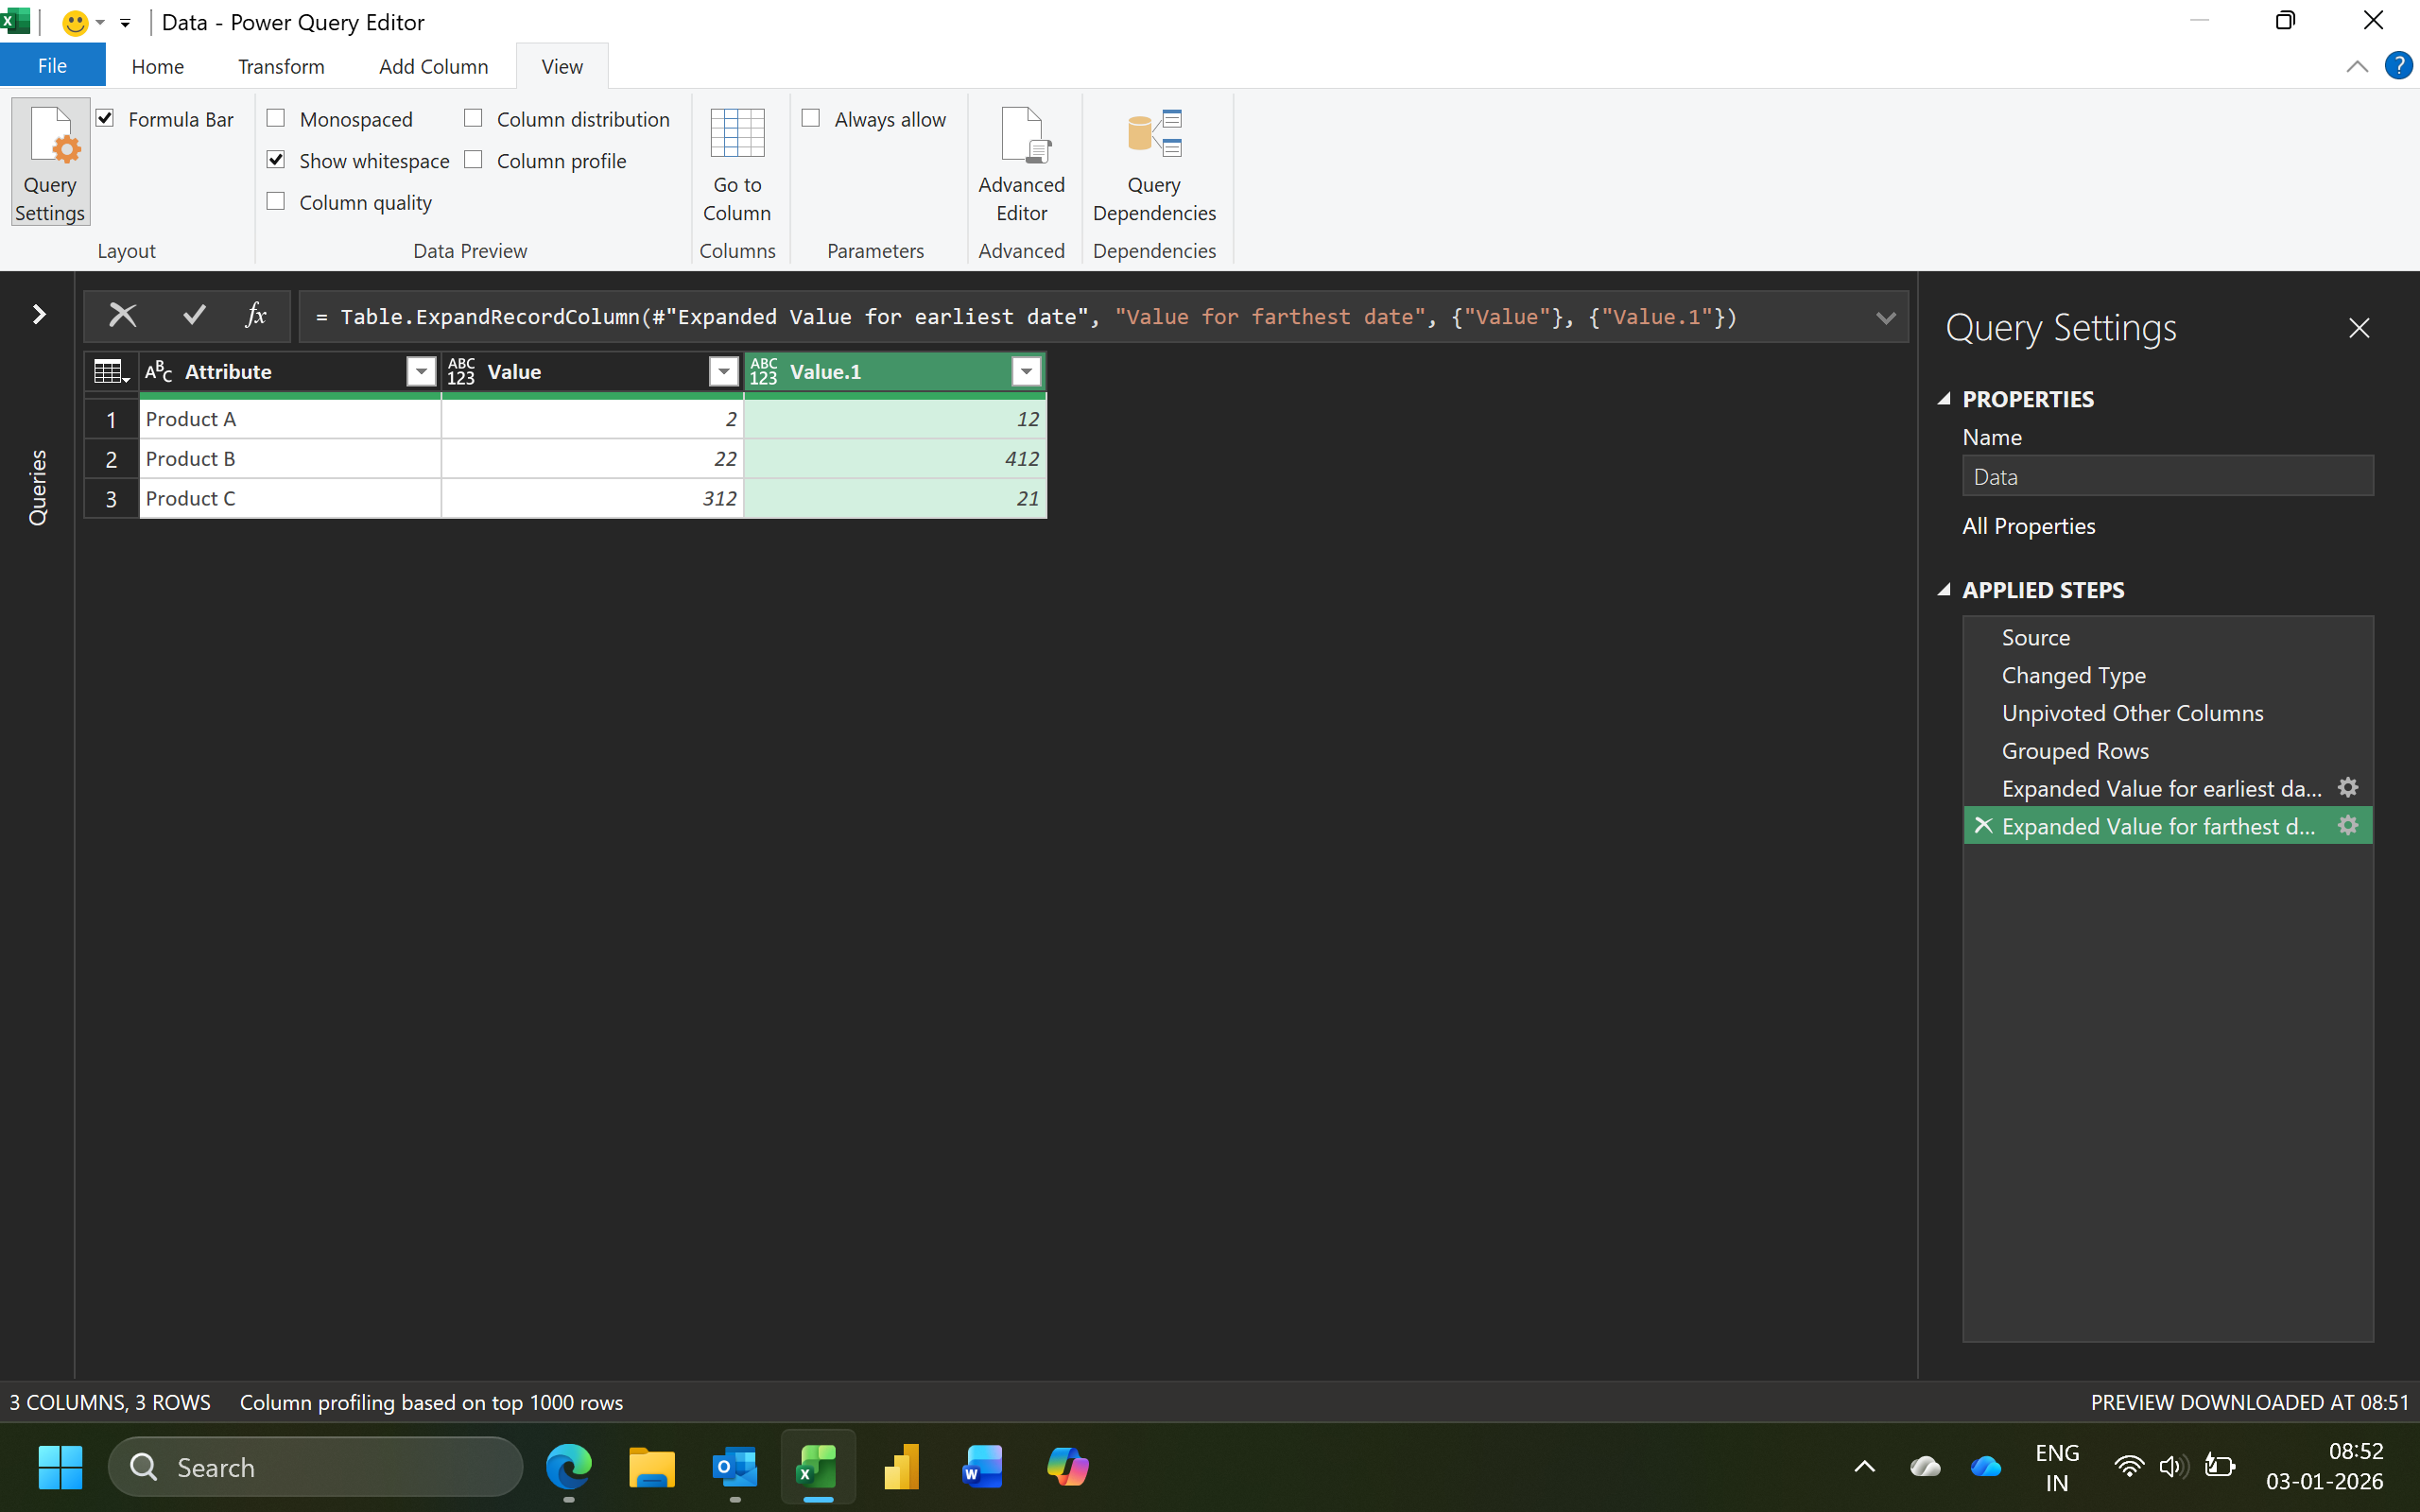Open the Value column filter dropdown

724,372
